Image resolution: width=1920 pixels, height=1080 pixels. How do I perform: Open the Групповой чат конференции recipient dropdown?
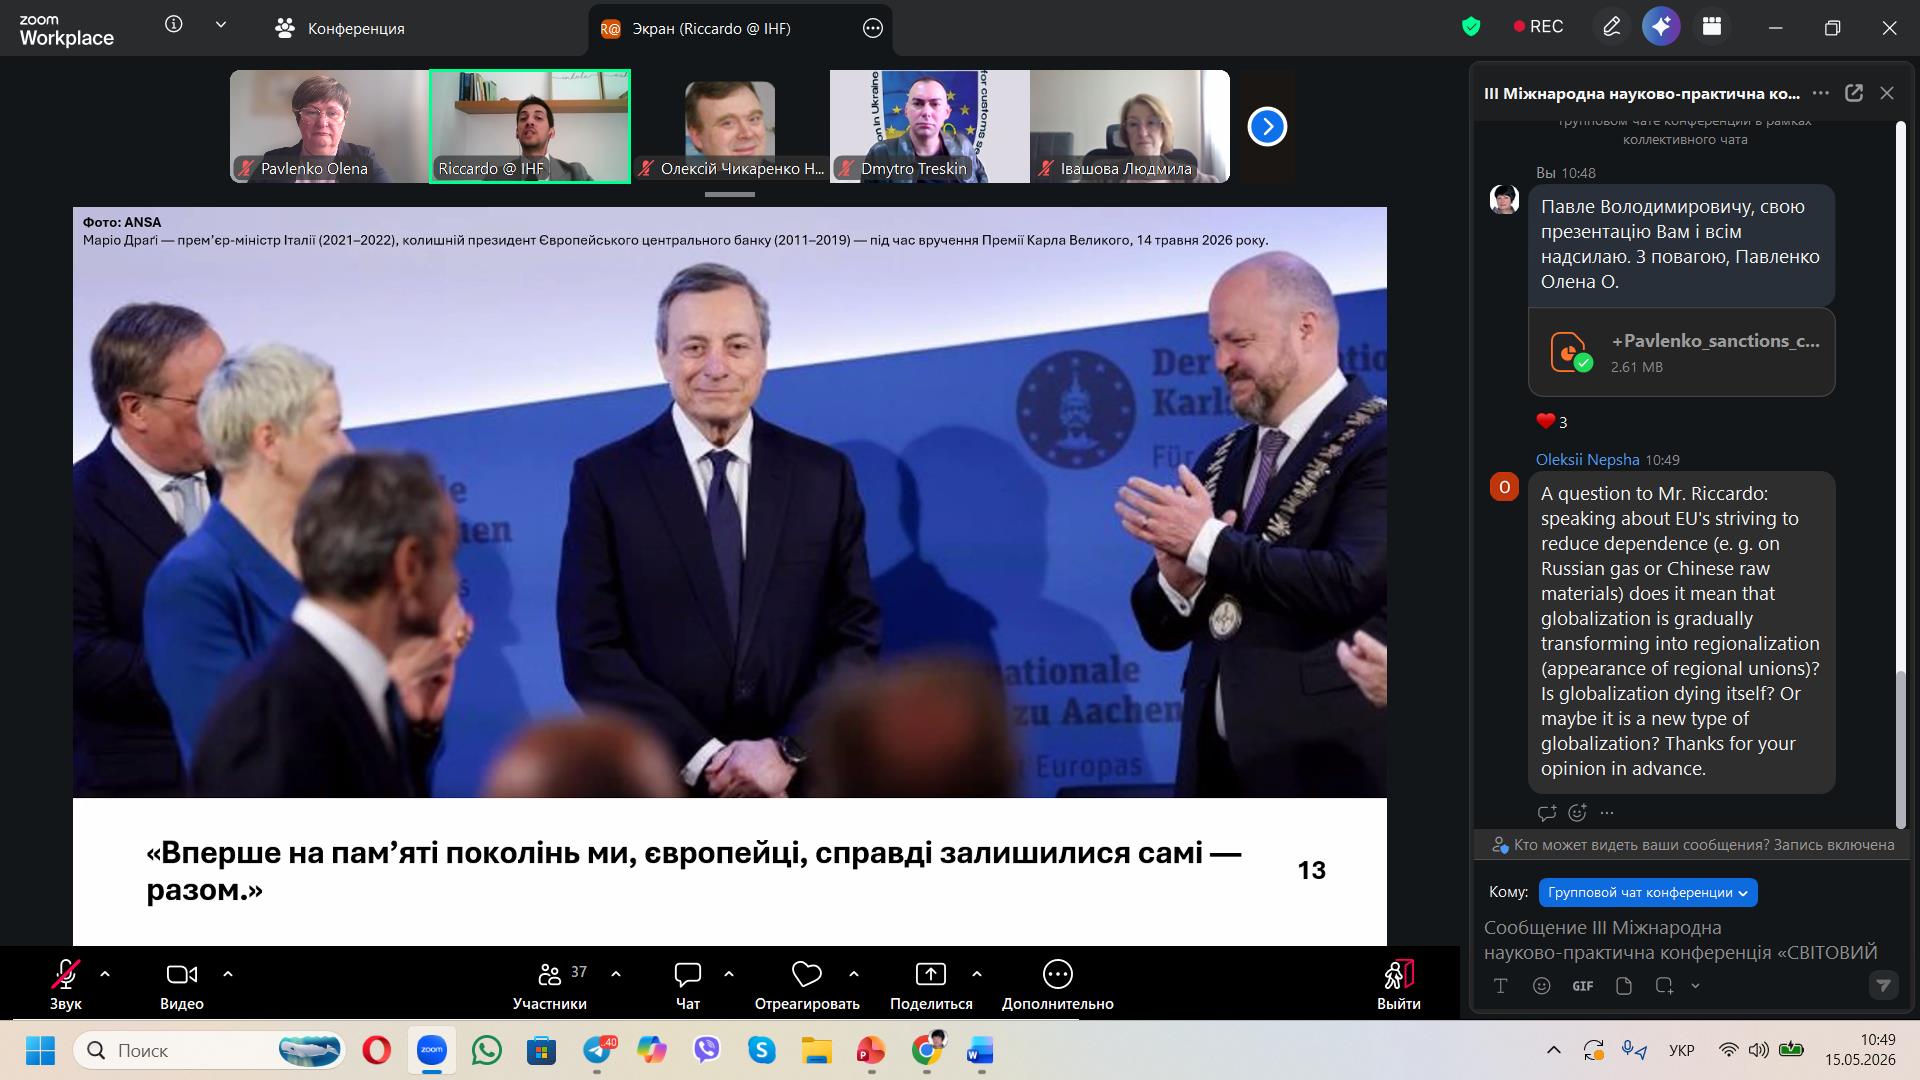(x=1647, y=892)
